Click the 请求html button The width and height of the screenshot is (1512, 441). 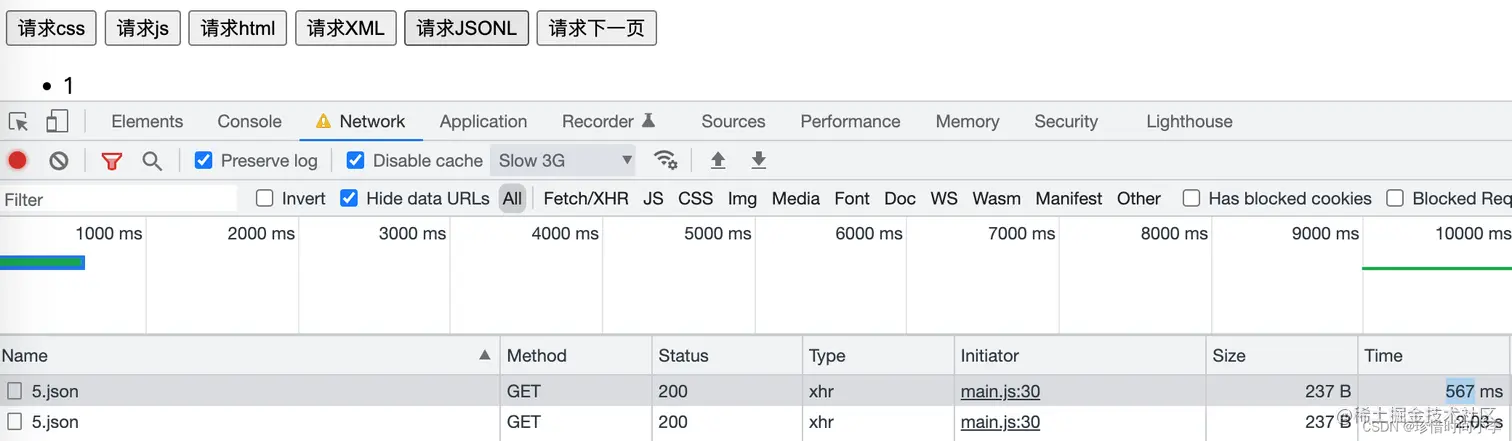238,28
